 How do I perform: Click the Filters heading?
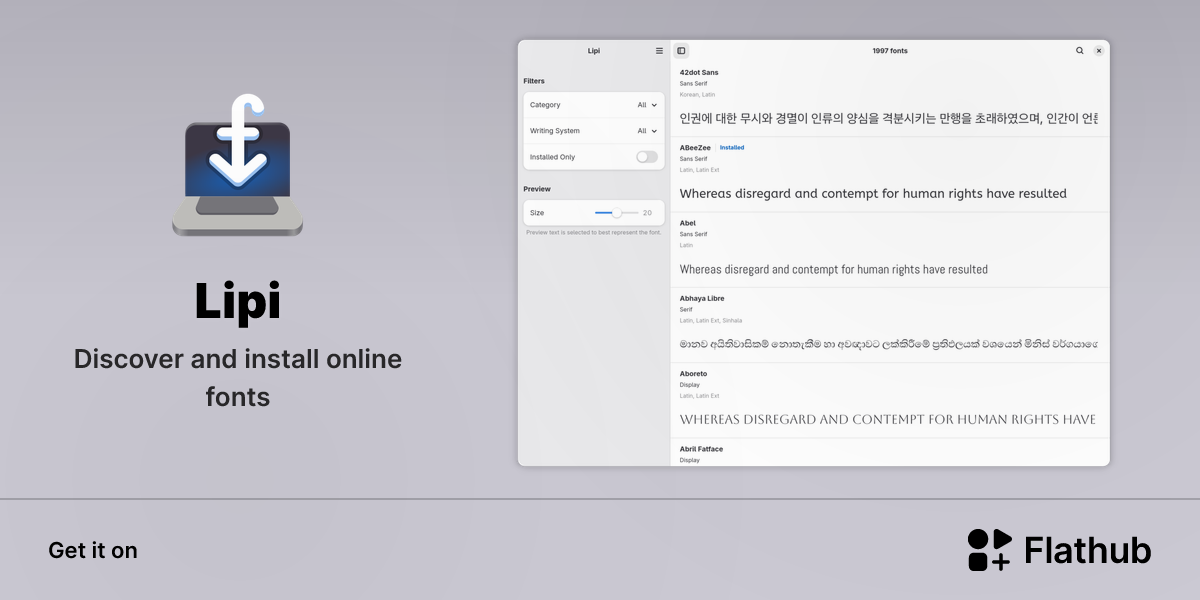[534, 81]
